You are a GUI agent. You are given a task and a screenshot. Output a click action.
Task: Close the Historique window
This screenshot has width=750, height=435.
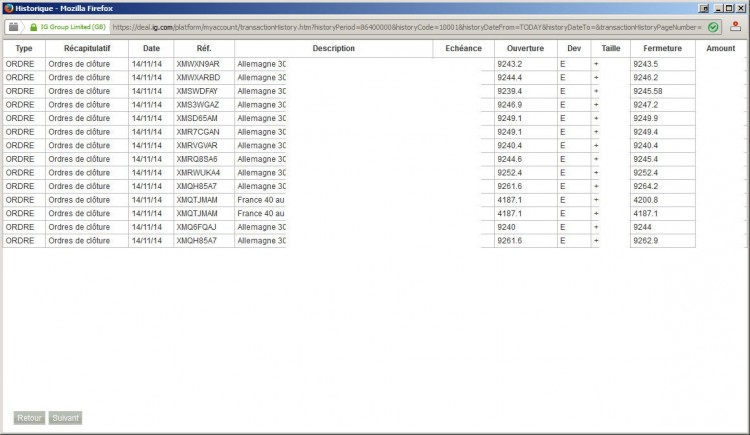coord(740,8)
